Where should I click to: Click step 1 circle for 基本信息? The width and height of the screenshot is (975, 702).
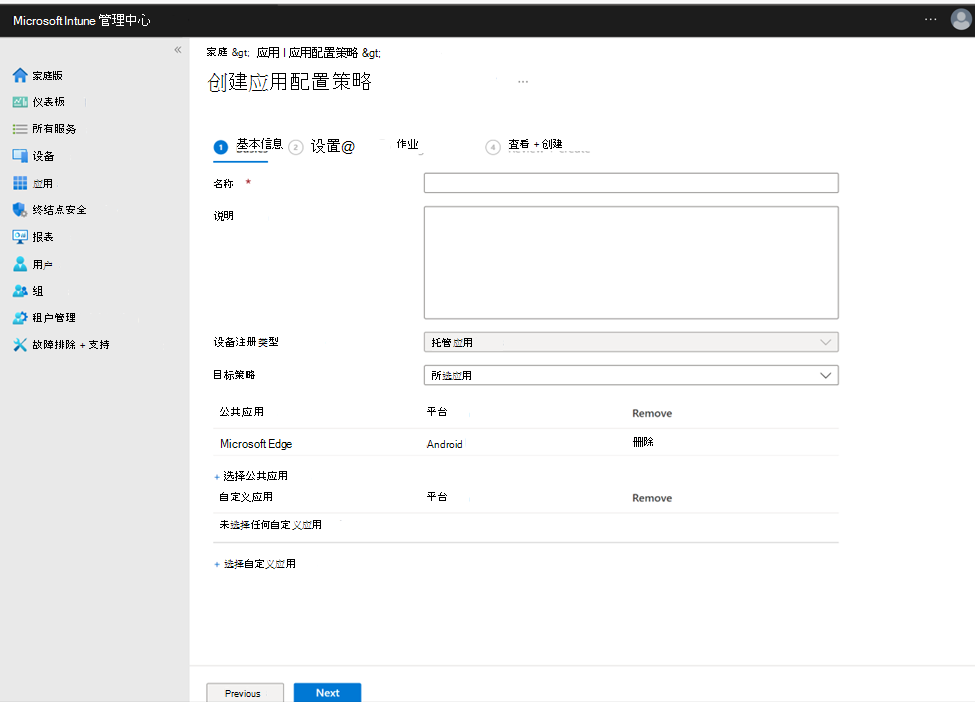click(x=221, y=147)
